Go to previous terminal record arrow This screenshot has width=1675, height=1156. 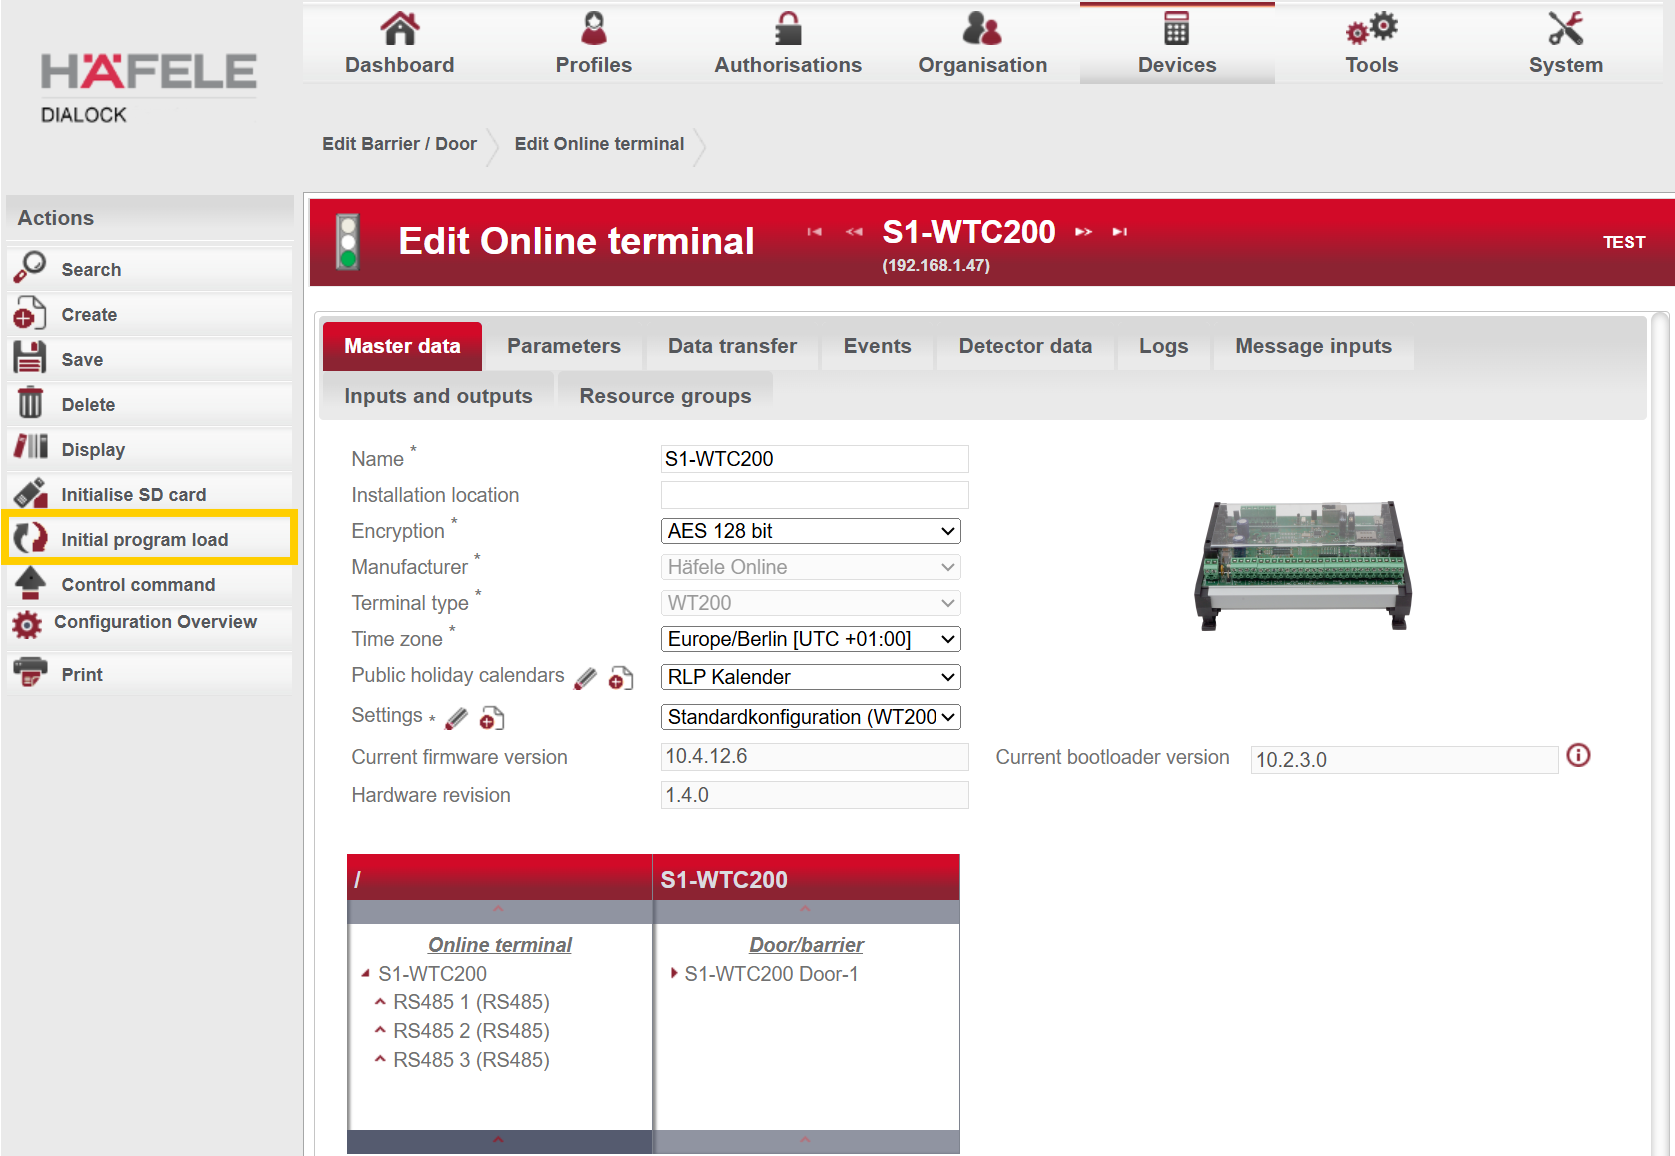[853, 232]
